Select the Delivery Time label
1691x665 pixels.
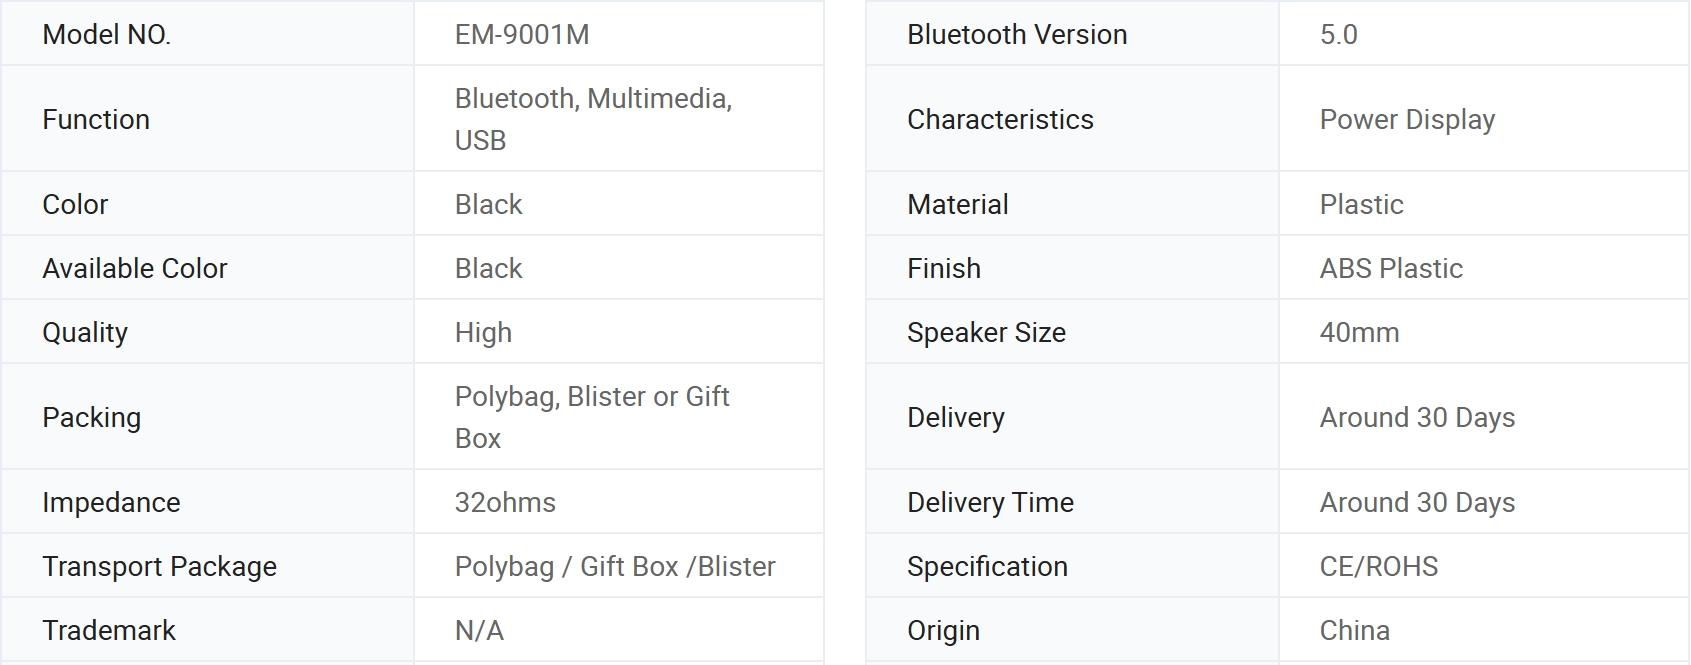point(990,503)
